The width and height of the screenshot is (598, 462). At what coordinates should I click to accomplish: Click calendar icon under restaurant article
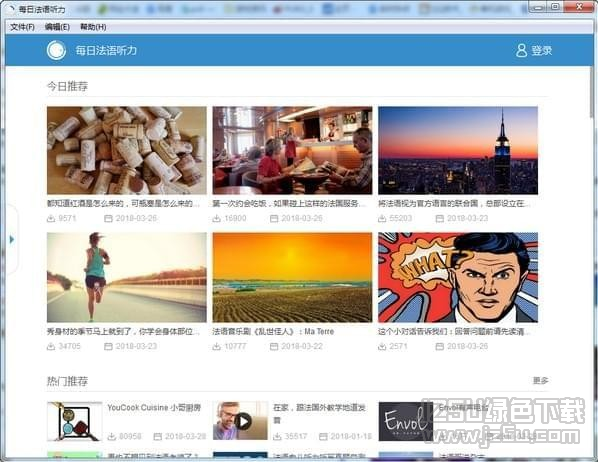[x=274, y=219]
